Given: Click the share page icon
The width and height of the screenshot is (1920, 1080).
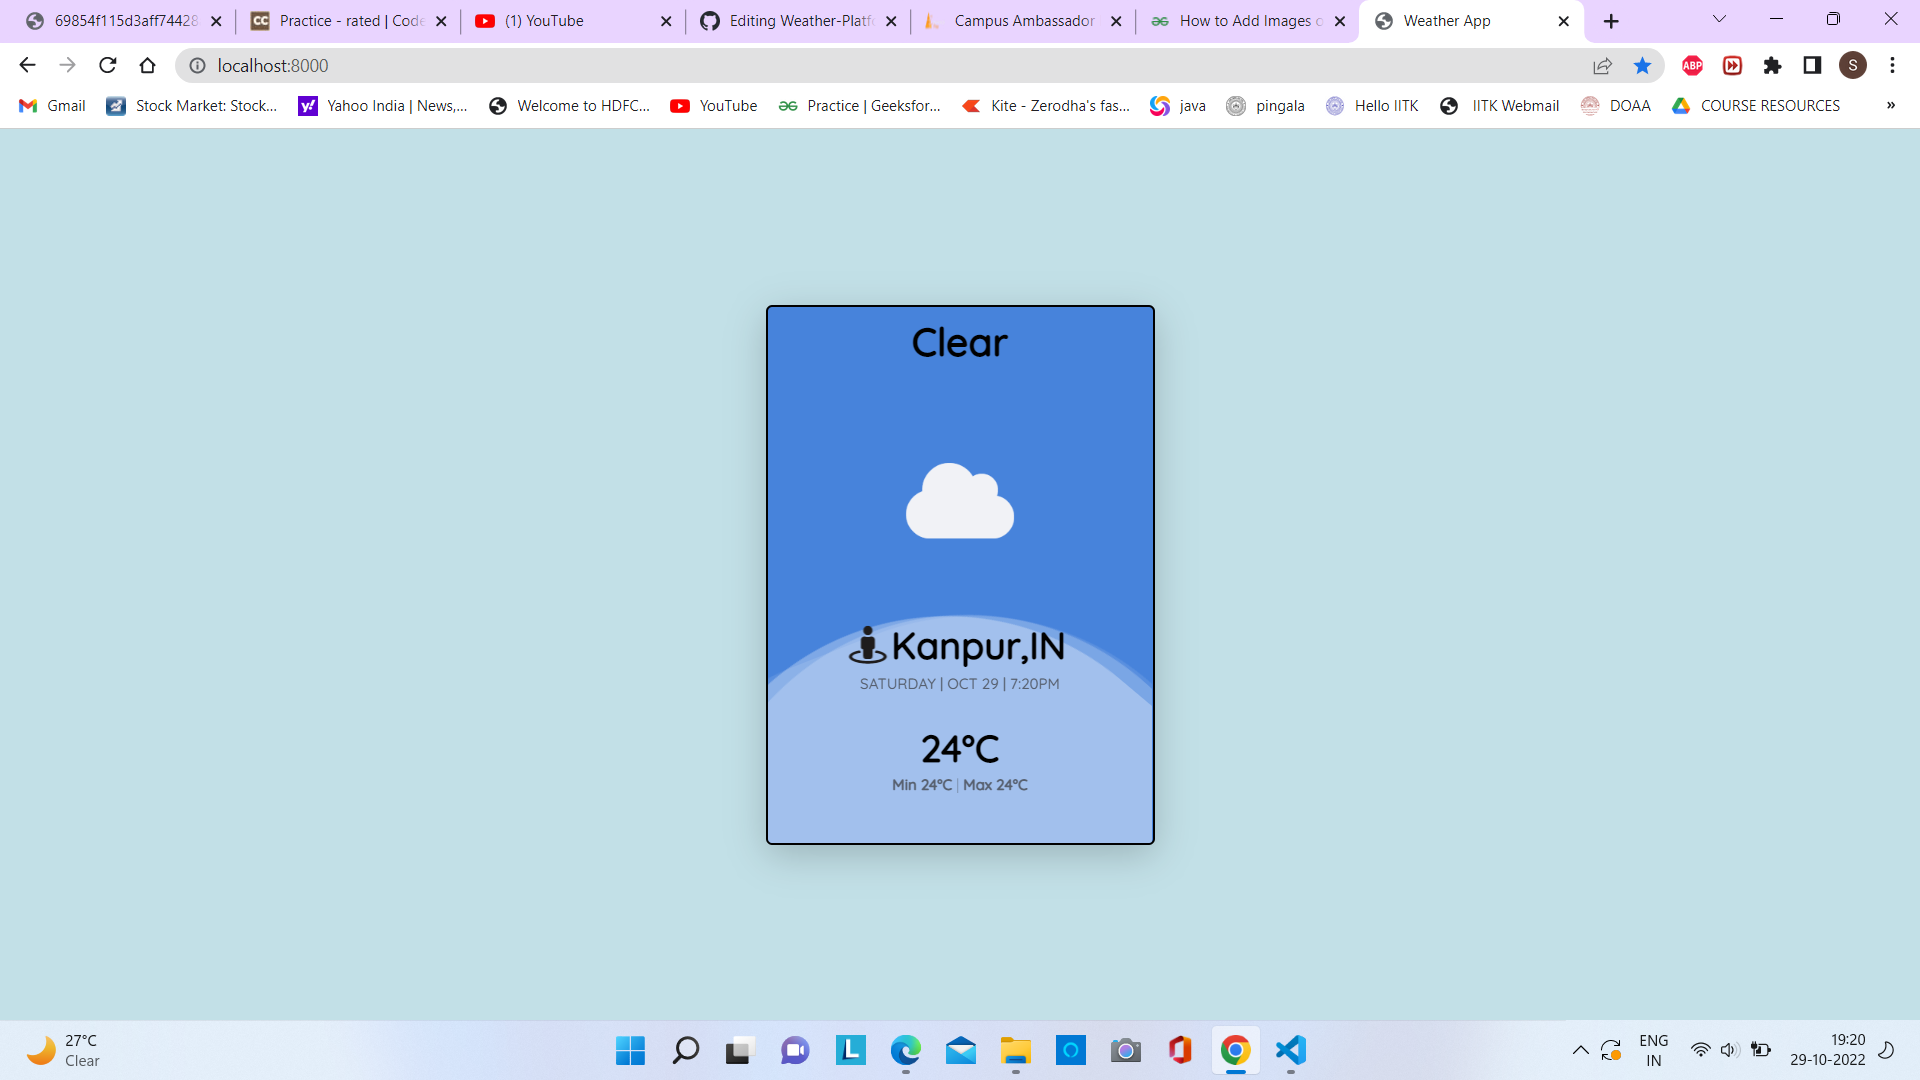Looking at the screenshot, I should (1602, 65).
